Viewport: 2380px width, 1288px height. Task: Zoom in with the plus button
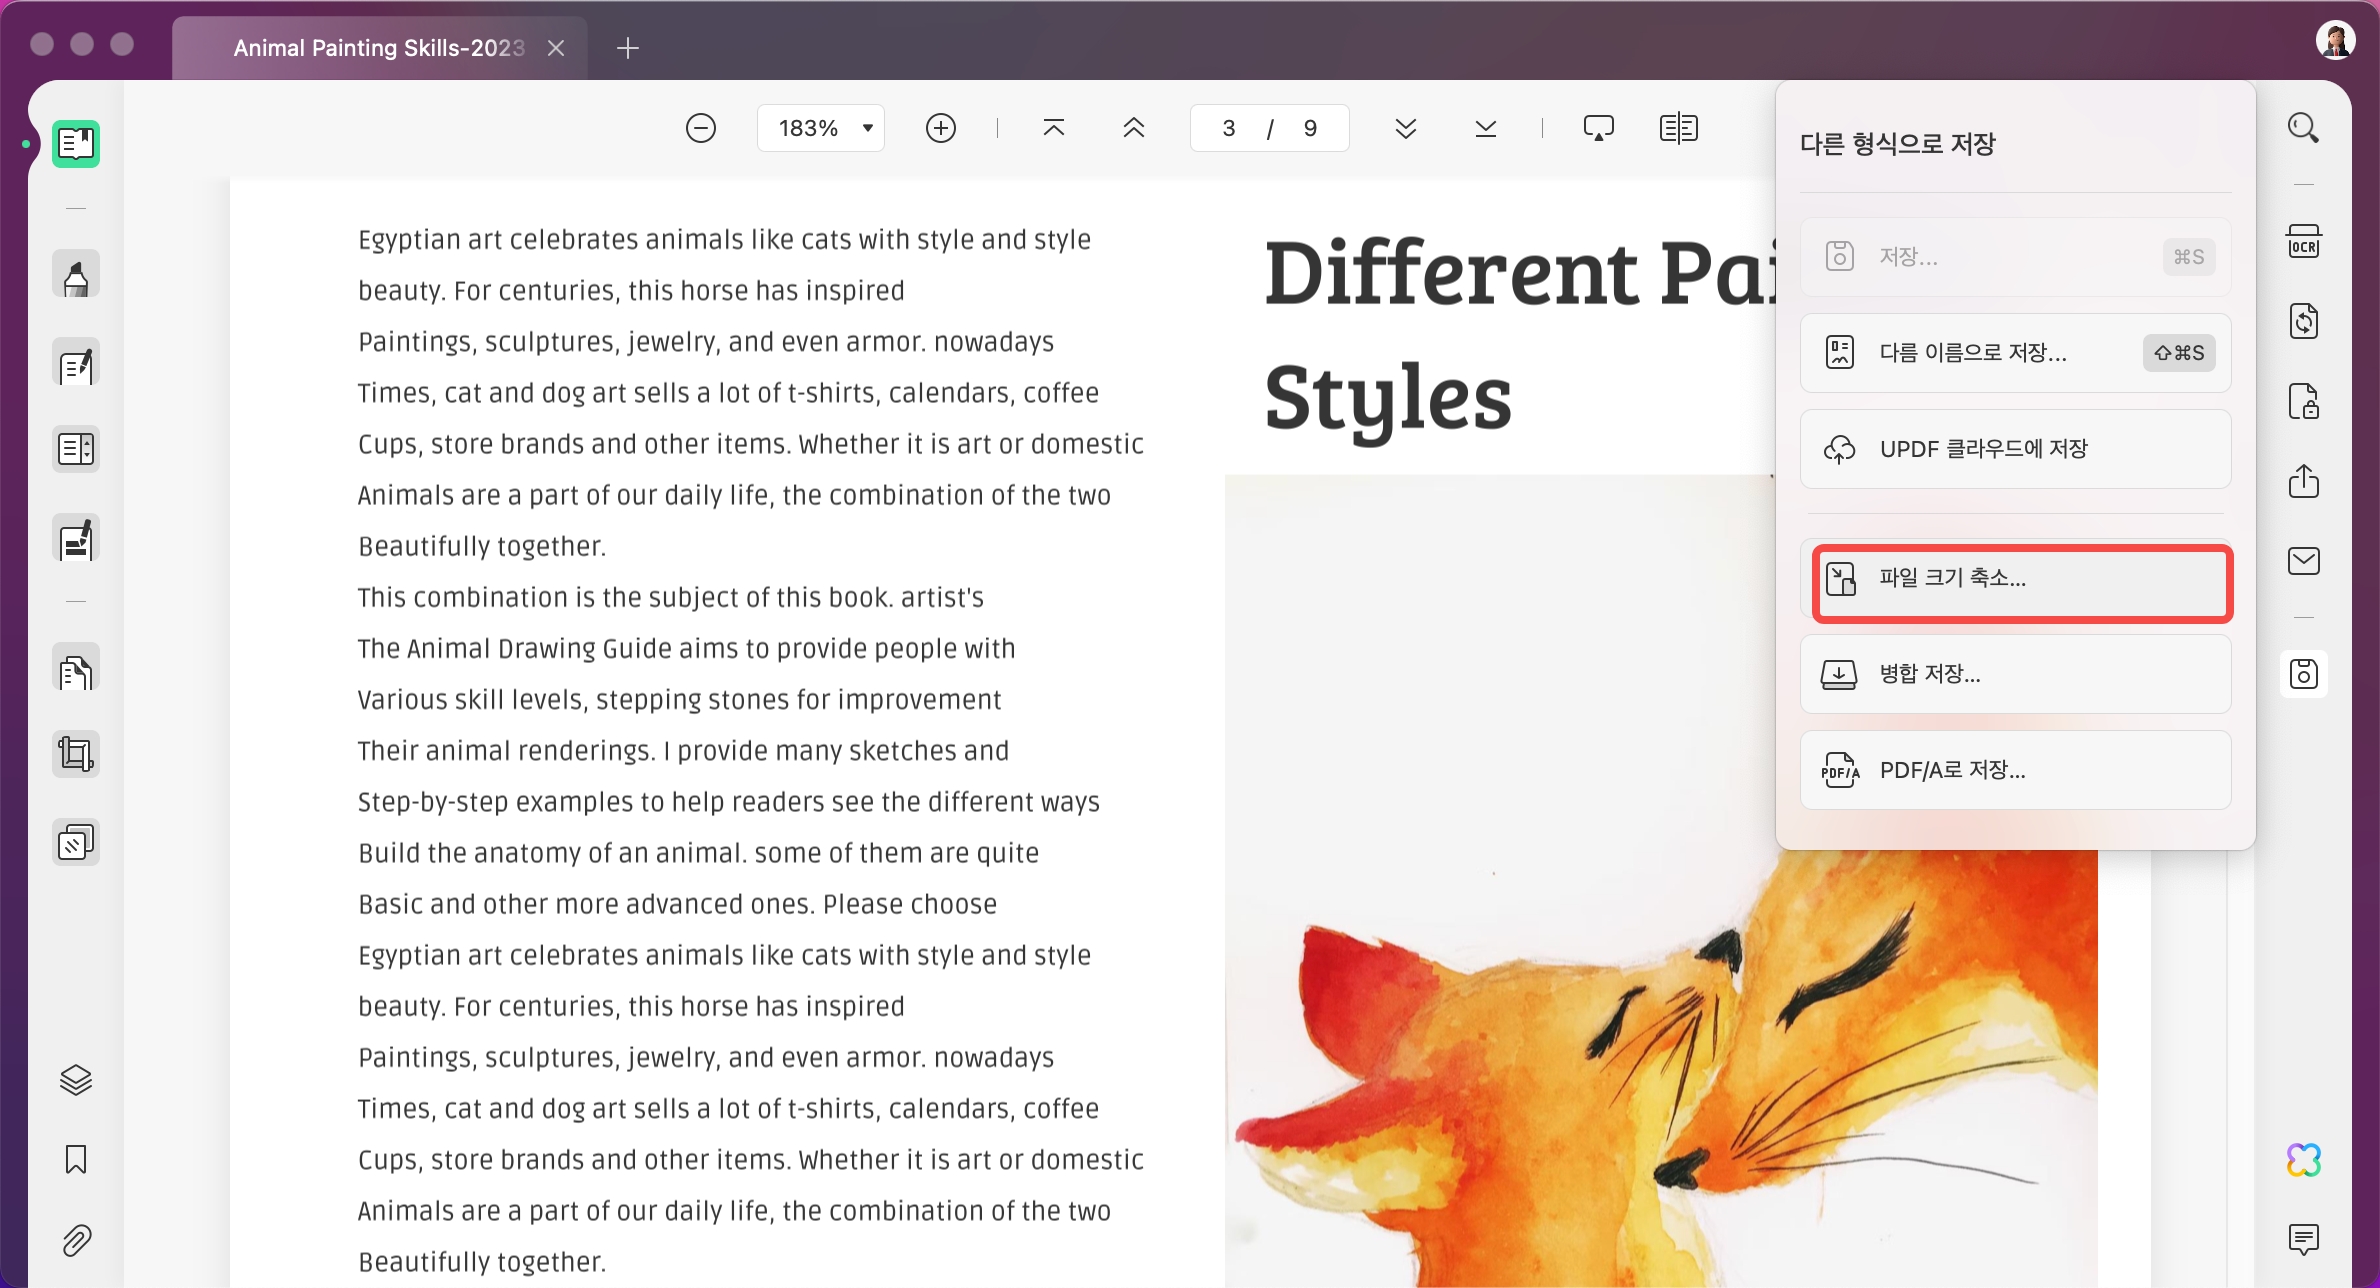pos(941,128)
